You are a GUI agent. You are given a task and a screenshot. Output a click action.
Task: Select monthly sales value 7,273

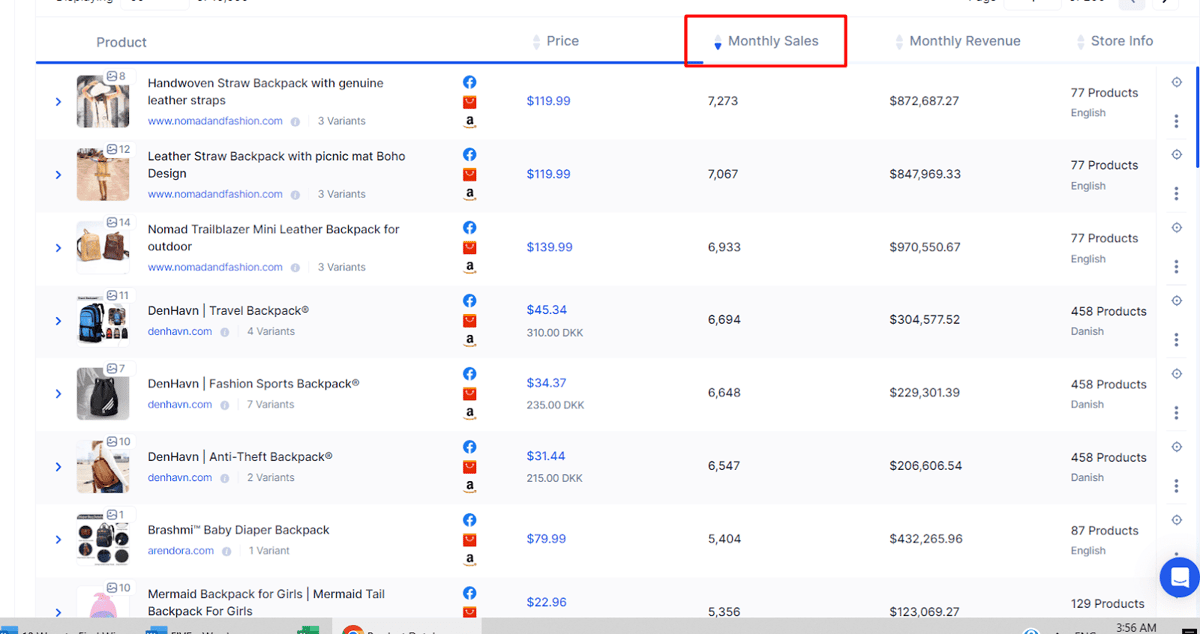click(723, 101)
